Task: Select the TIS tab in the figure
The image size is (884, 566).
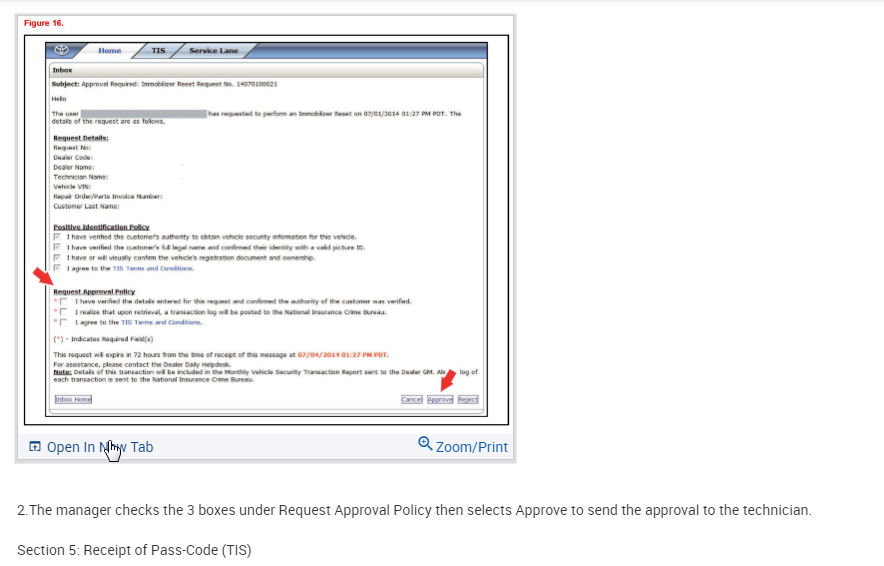Action: [x=158, y=51]
